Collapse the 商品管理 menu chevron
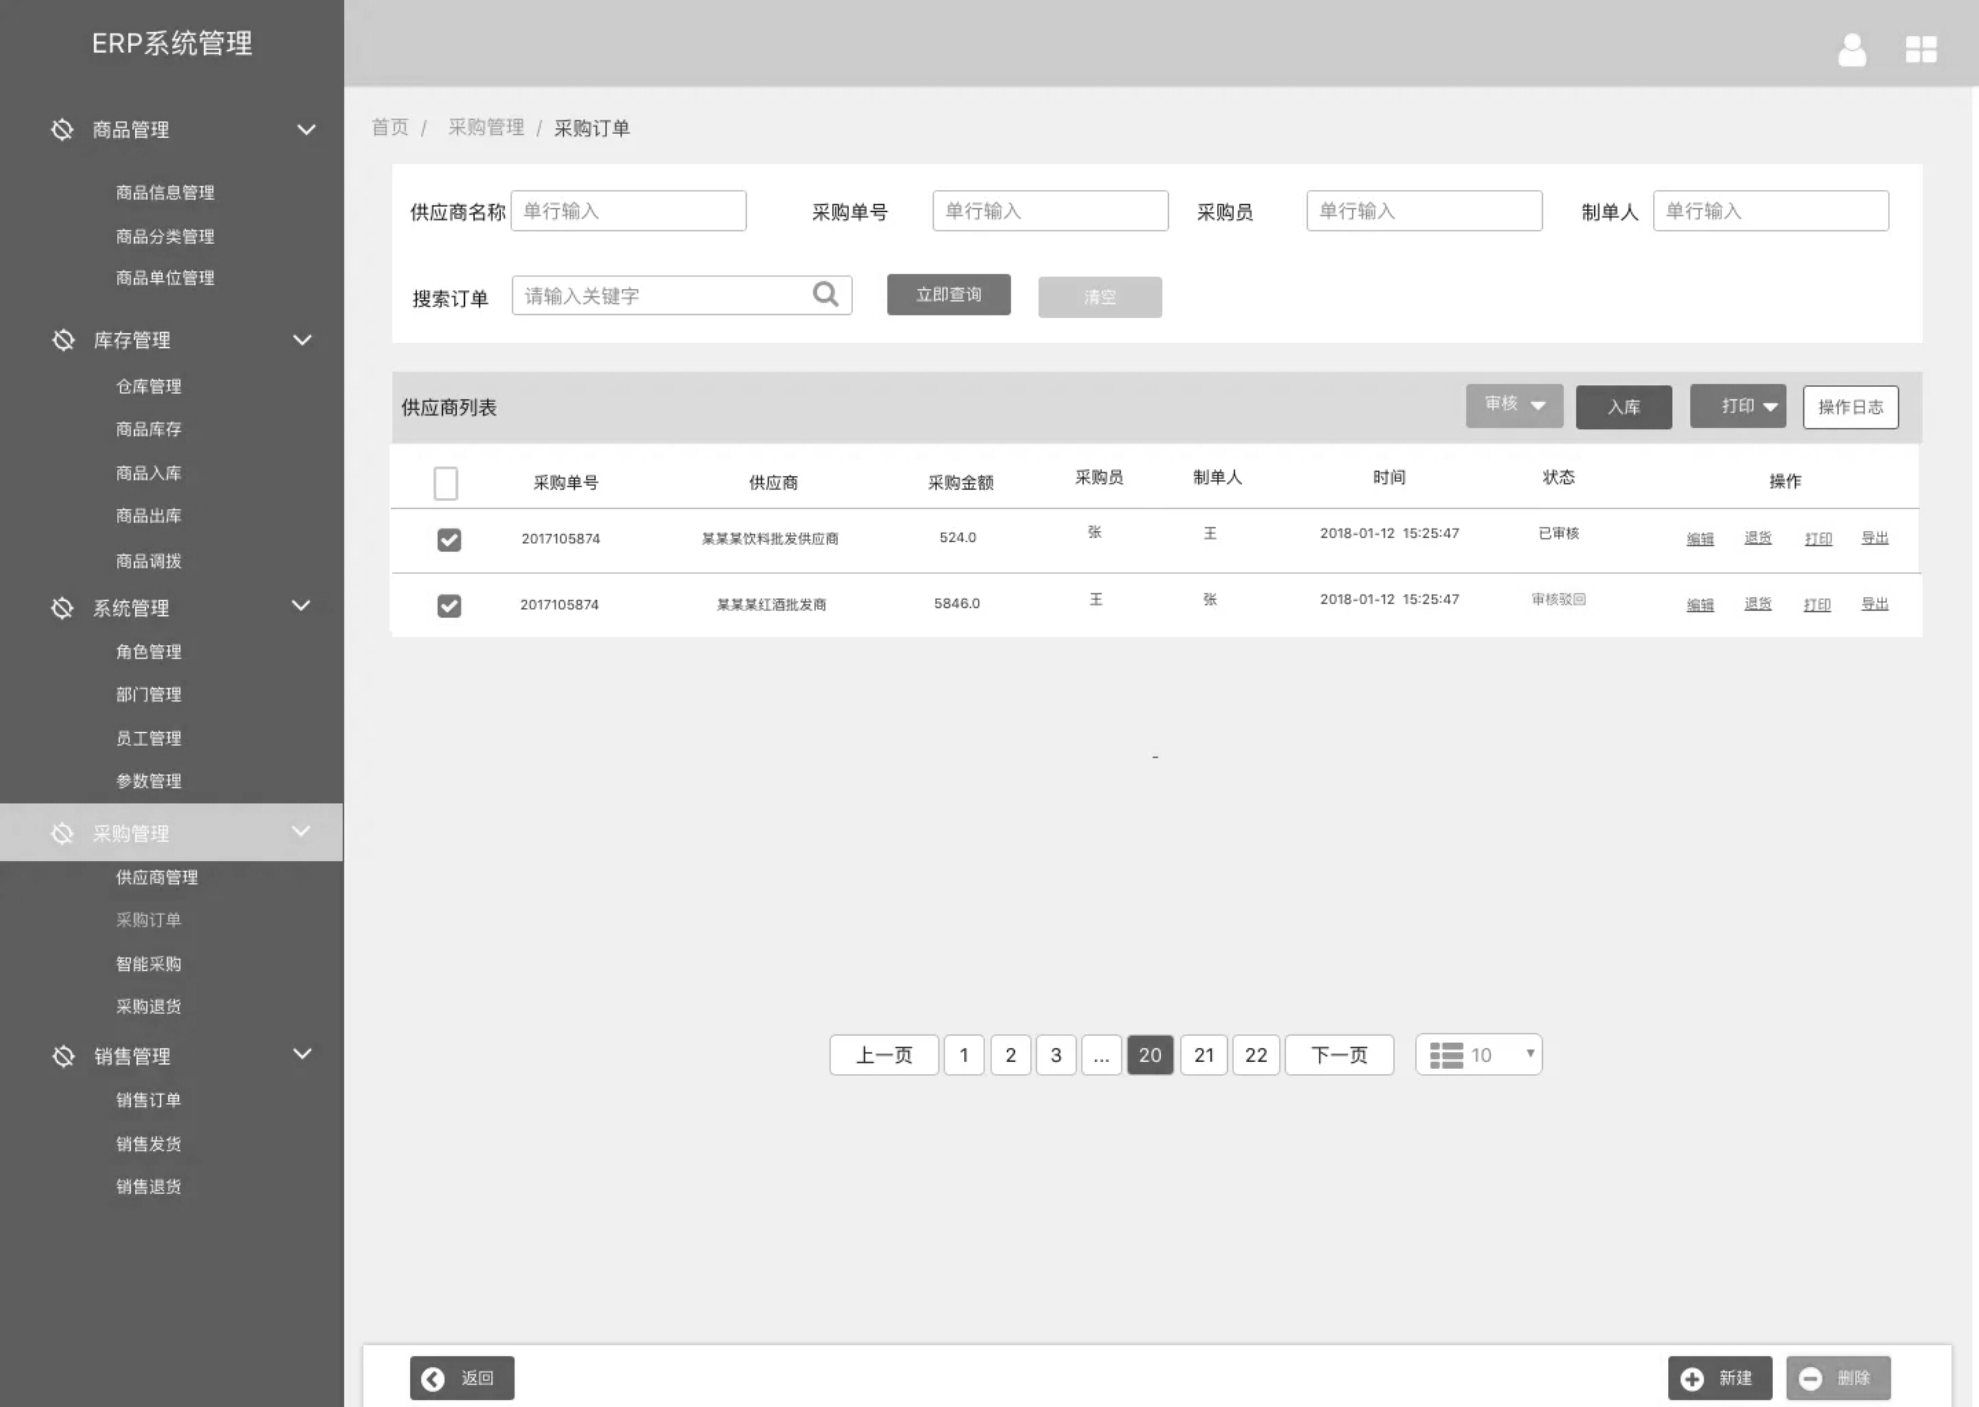Viewport: 1979px width, 1407px height. coord(306,130)
